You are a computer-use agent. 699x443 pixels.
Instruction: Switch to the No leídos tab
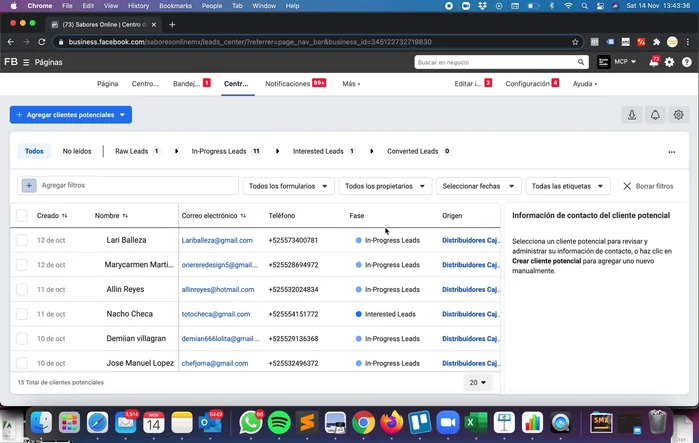pyautogui.click(x=77, y=151)
